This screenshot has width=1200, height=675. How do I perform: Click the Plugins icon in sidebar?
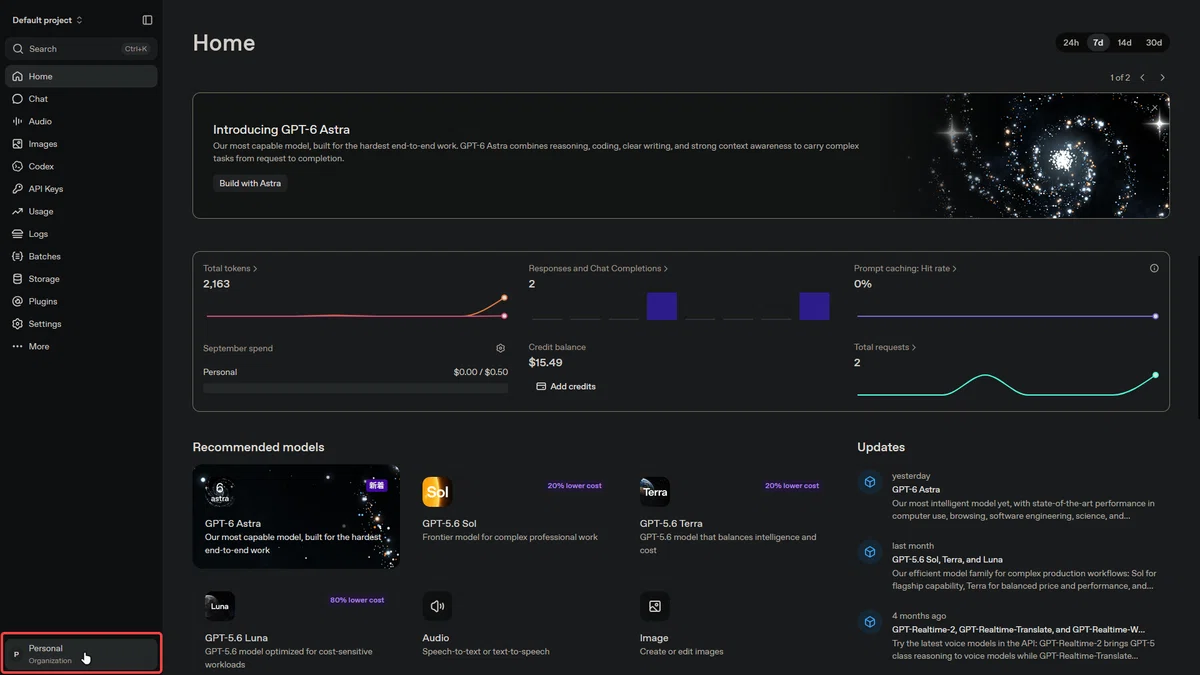click(x=17, y=301)
